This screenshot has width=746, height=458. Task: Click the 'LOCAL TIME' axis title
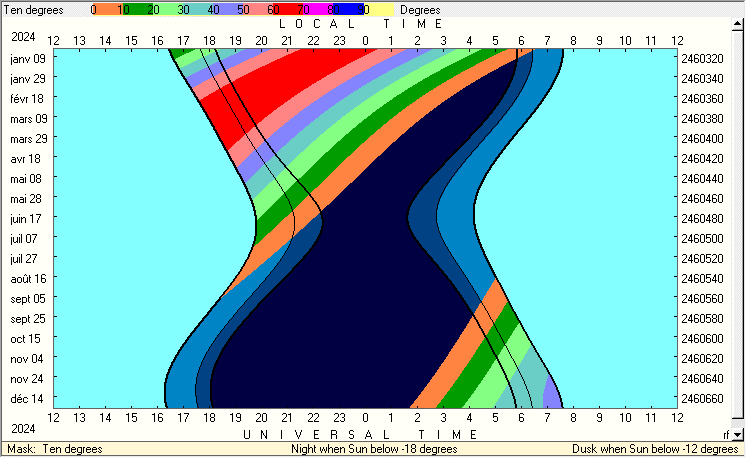pos(361,24)
